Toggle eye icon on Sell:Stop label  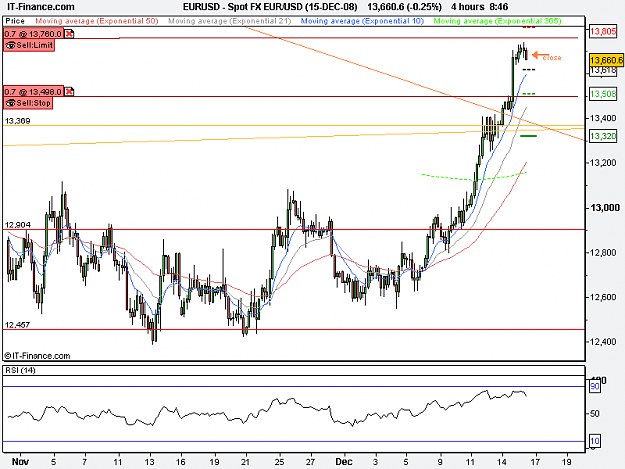coord(10,103)
